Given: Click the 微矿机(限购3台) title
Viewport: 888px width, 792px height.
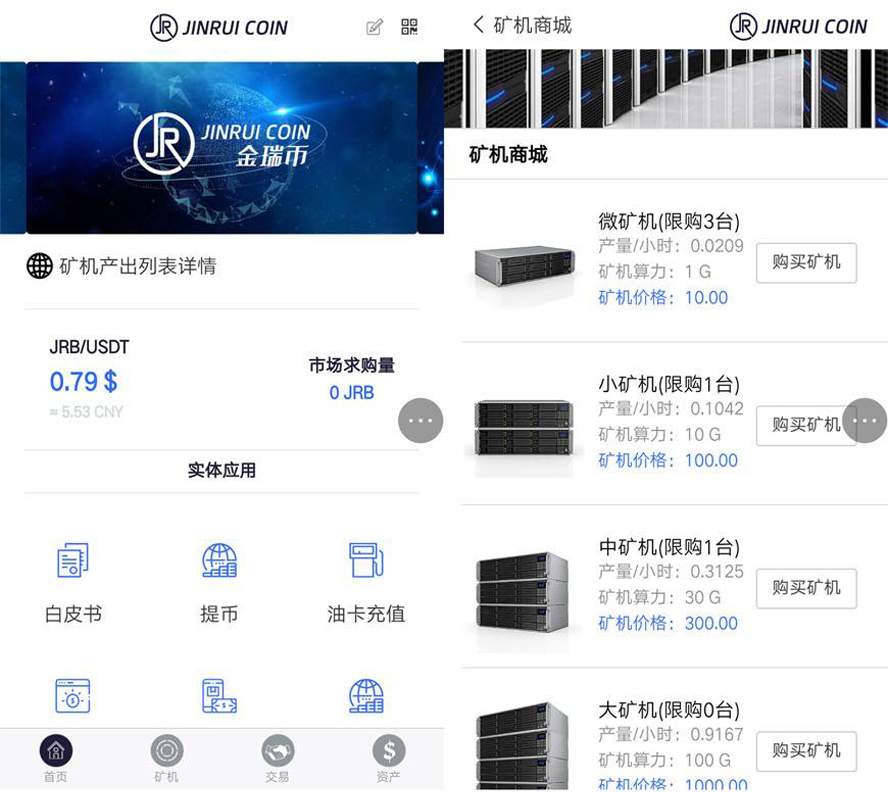Looking at the screenshot, I should (x=669, y=221).
